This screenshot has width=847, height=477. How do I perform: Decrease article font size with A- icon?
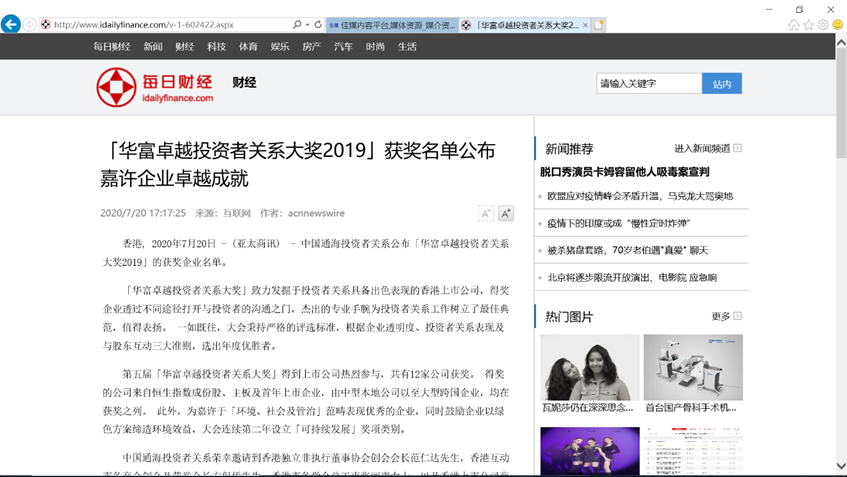486,213
